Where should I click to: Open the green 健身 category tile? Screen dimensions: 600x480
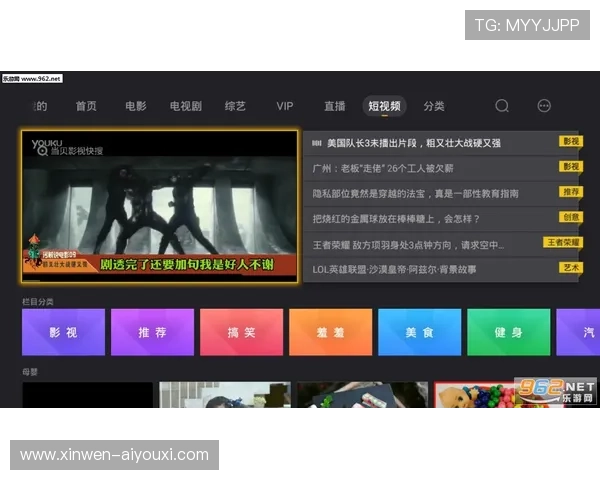(509, 332)
